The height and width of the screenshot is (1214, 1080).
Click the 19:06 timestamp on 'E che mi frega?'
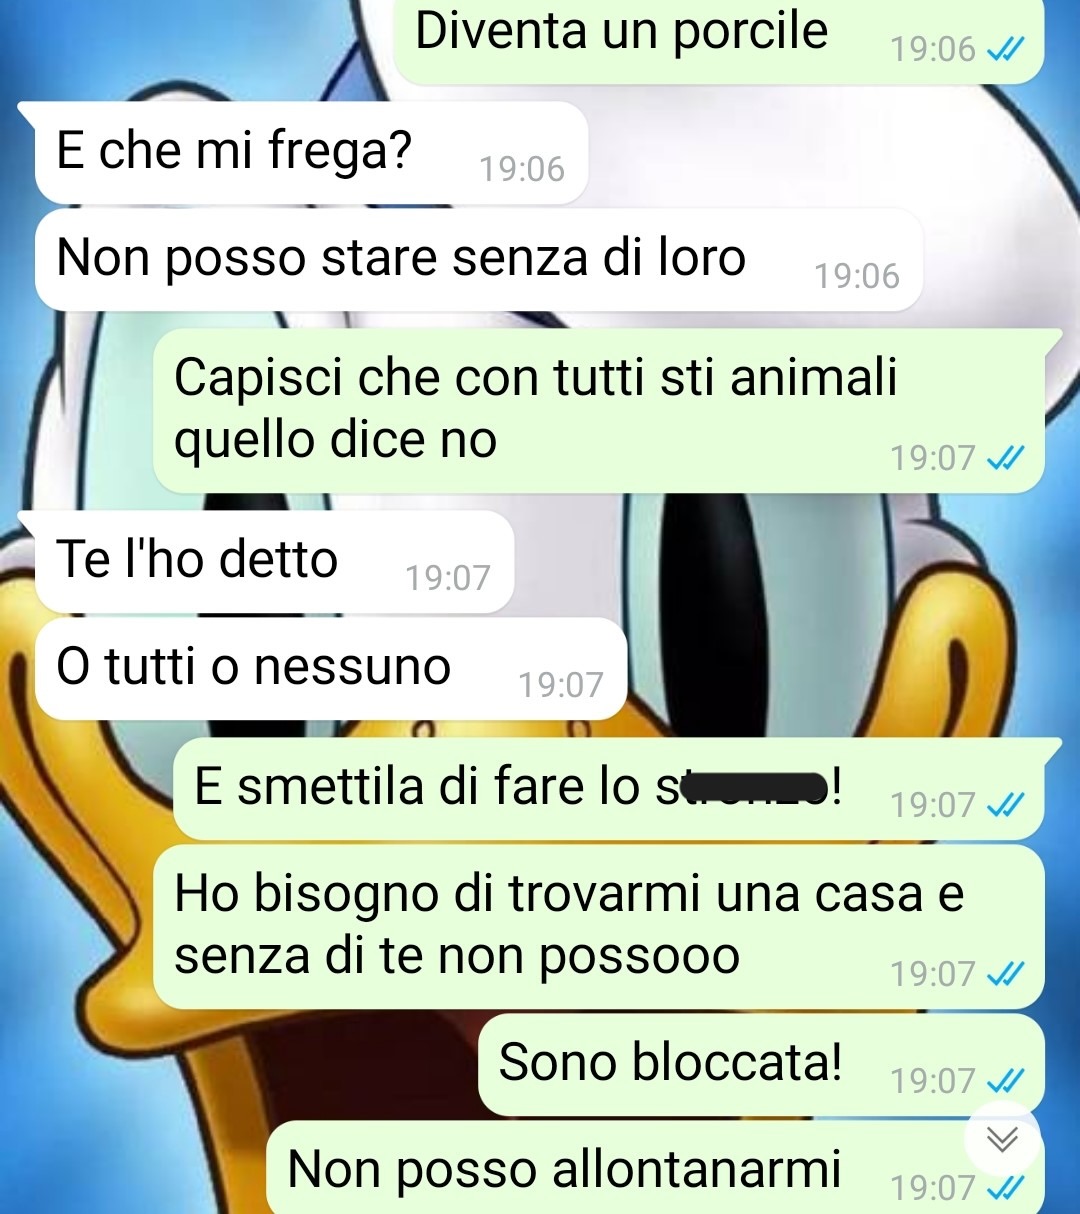[x=521, y=169]
